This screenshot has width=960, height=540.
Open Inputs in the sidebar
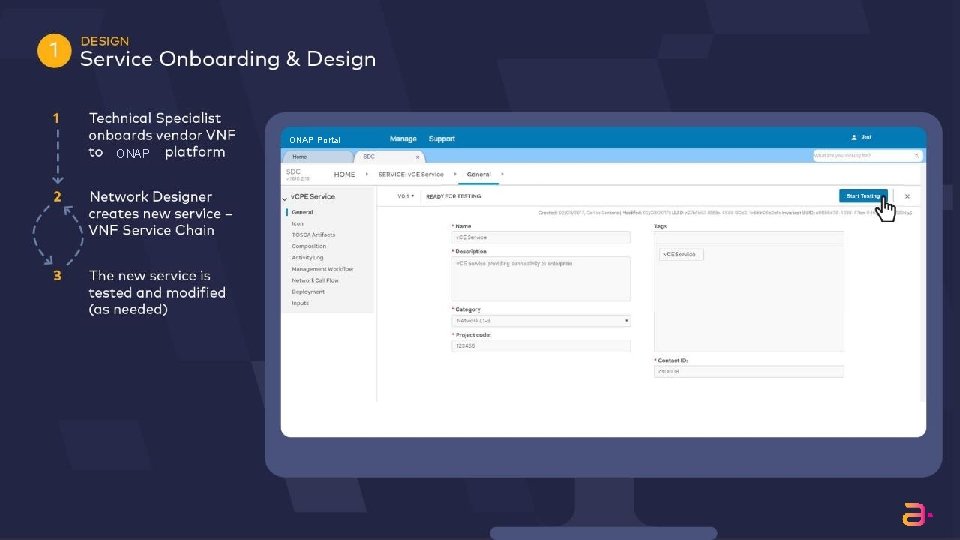300,303
